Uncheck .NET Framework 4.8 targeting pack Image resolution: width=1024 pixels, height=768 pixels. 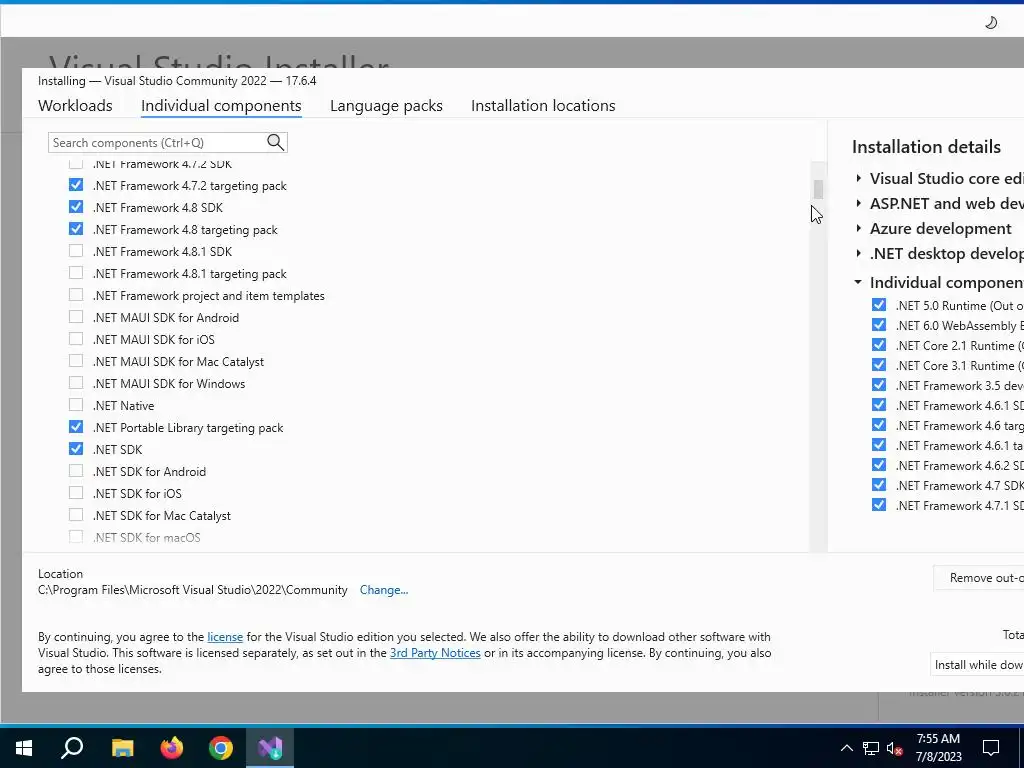(x=76, y=229)
